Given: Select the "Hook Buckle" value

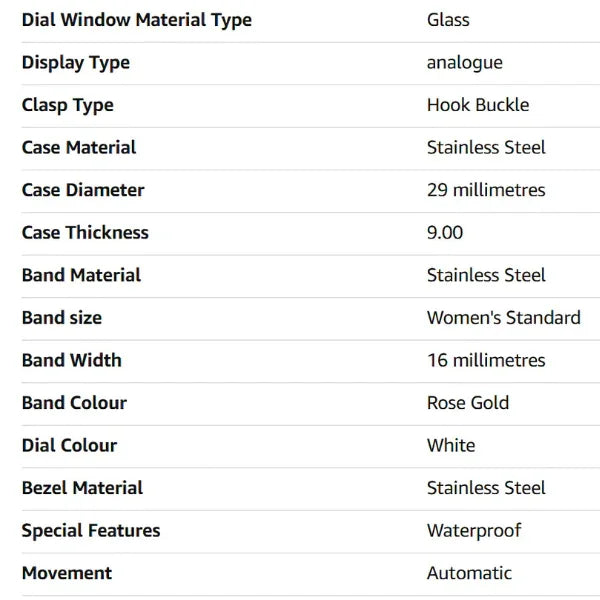Looking at the screenshot, I should click(478, 105).
